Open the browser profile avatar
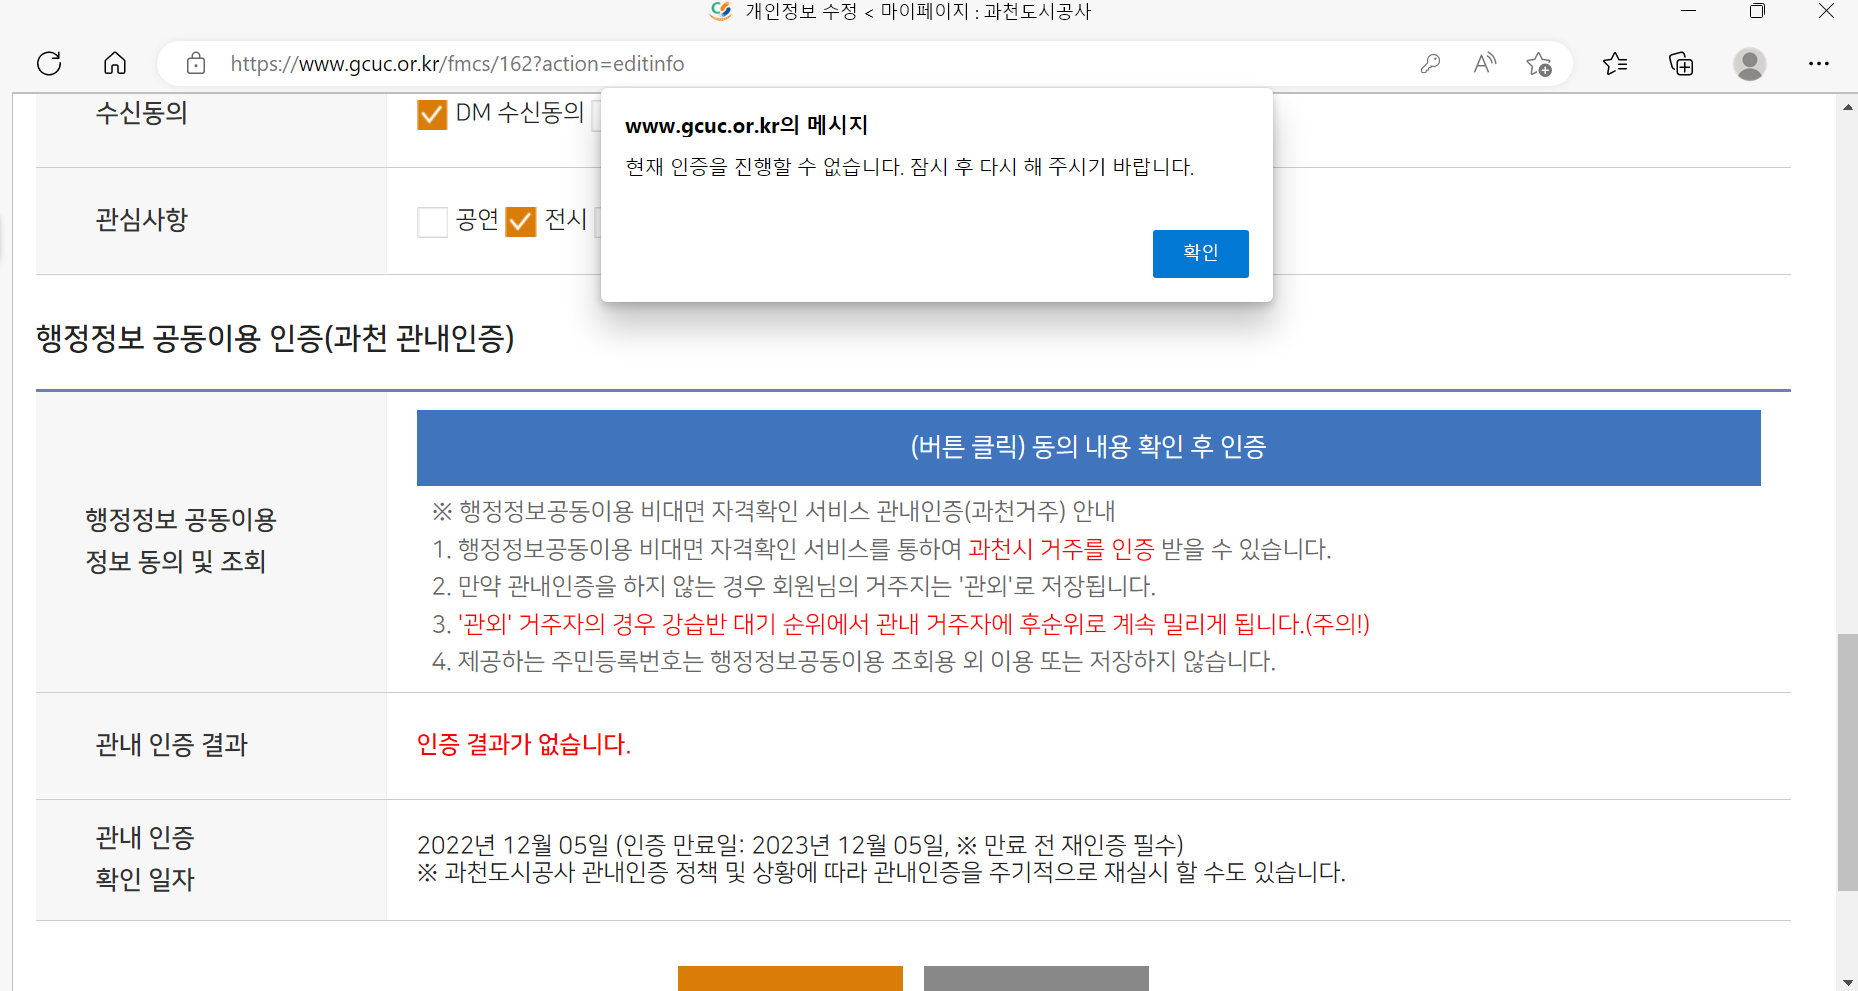Image resolution: width=1858 pixels, height=991 pixels. pos(1749,64)
